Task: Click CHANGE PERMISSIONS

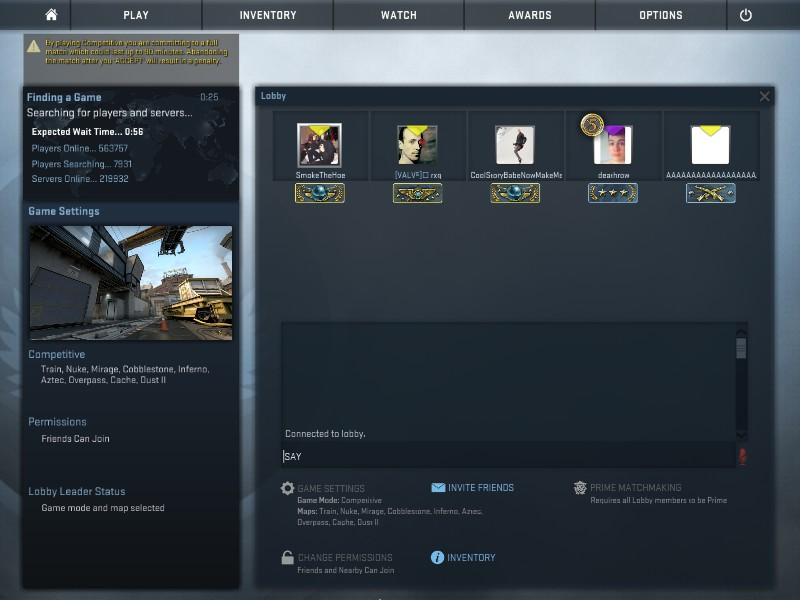Action: [x=345, y=558]
